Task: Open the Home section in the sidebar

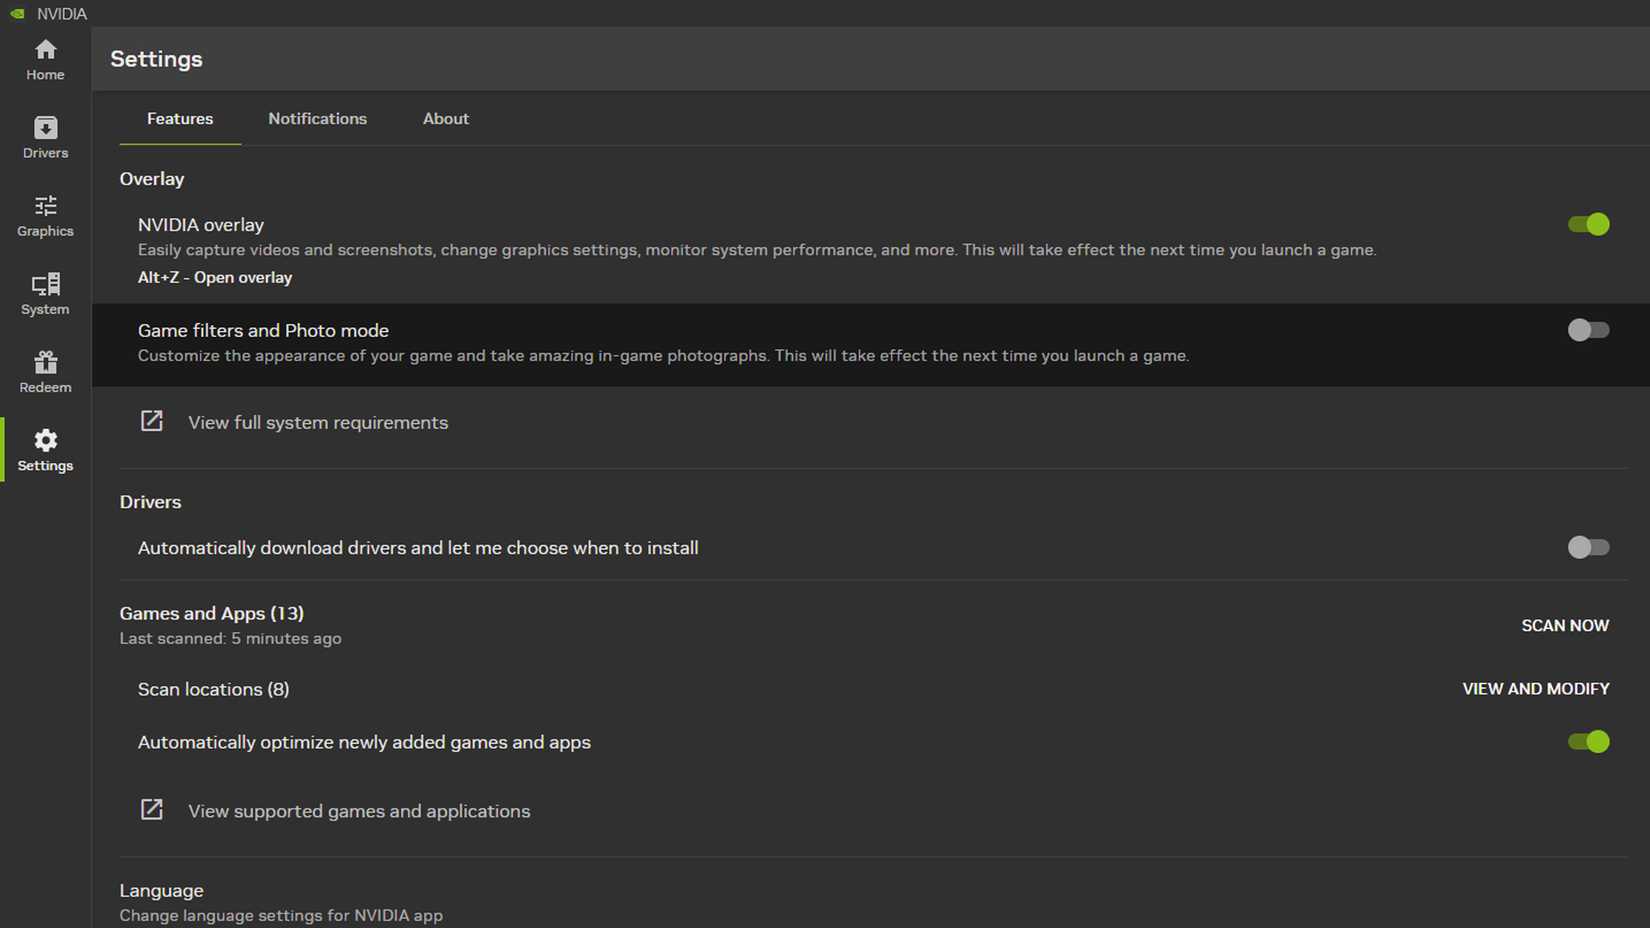Action: [x=44, y=60]
